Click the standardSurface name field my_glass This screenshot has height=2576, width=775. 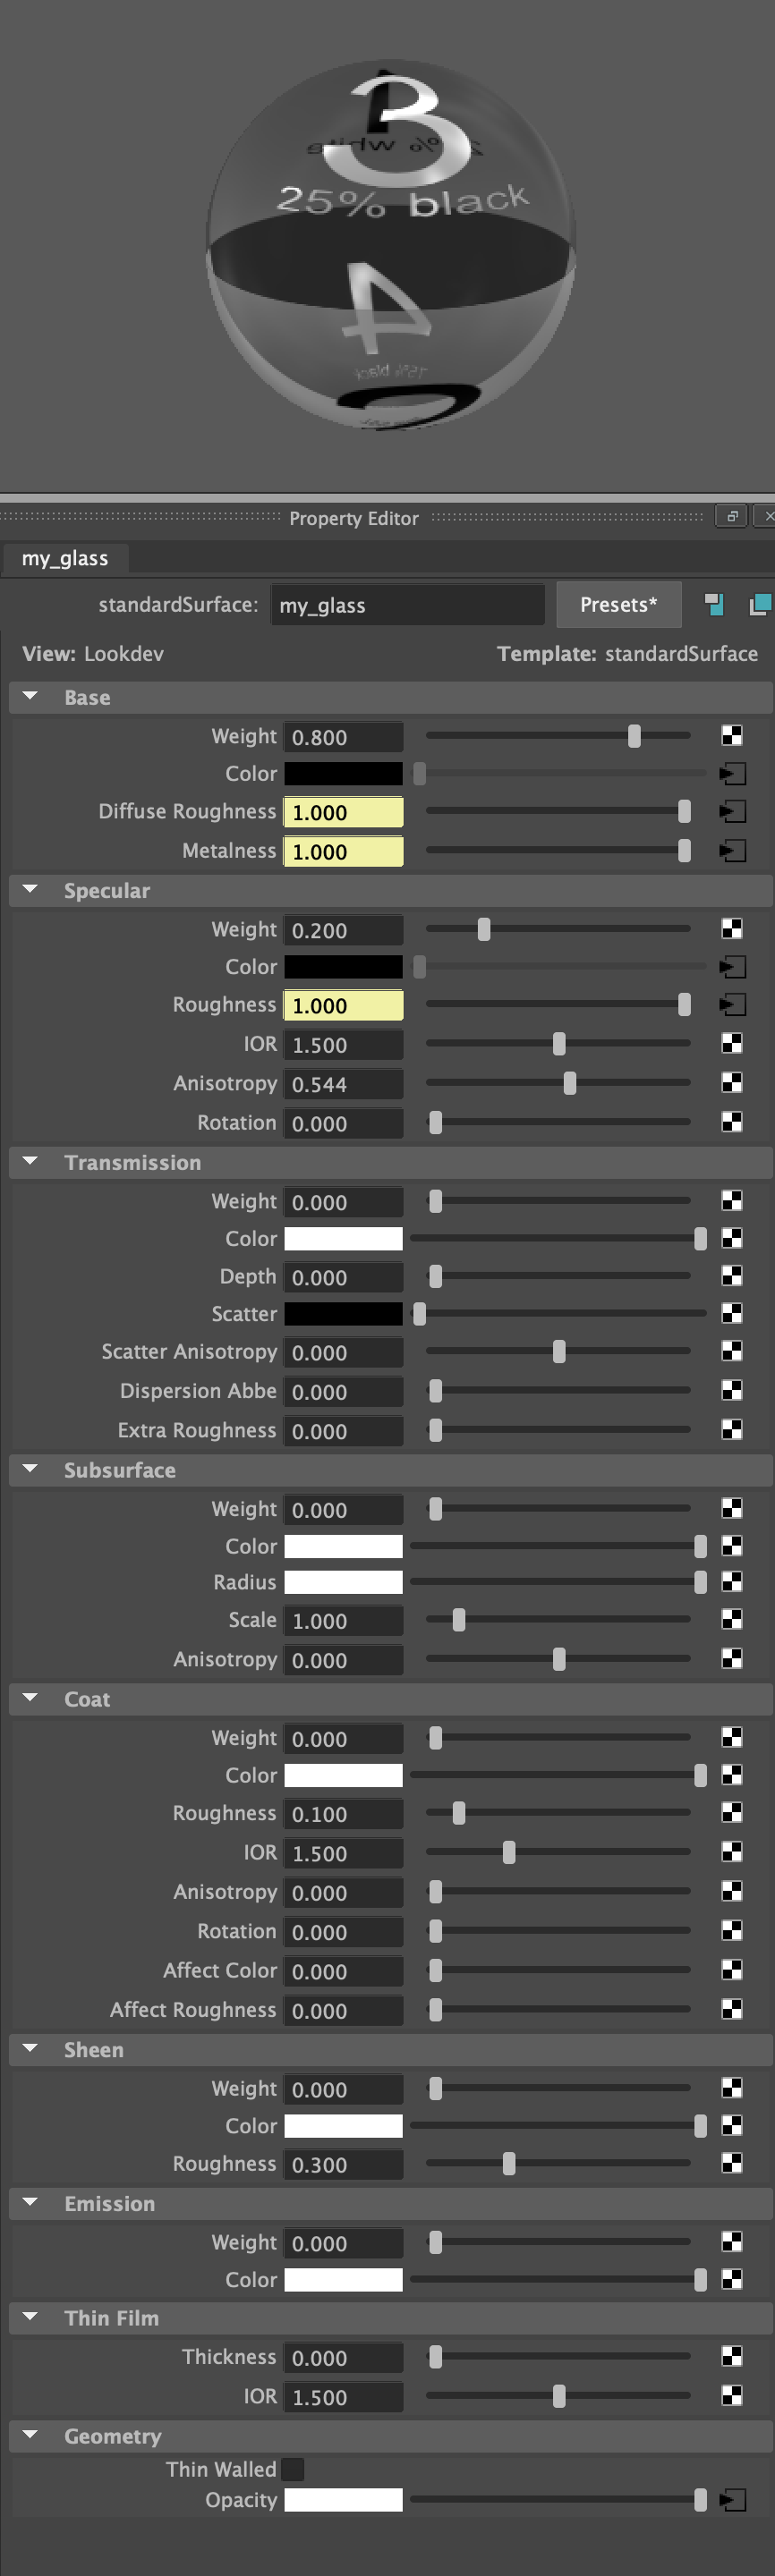click(x=407, y=605)
